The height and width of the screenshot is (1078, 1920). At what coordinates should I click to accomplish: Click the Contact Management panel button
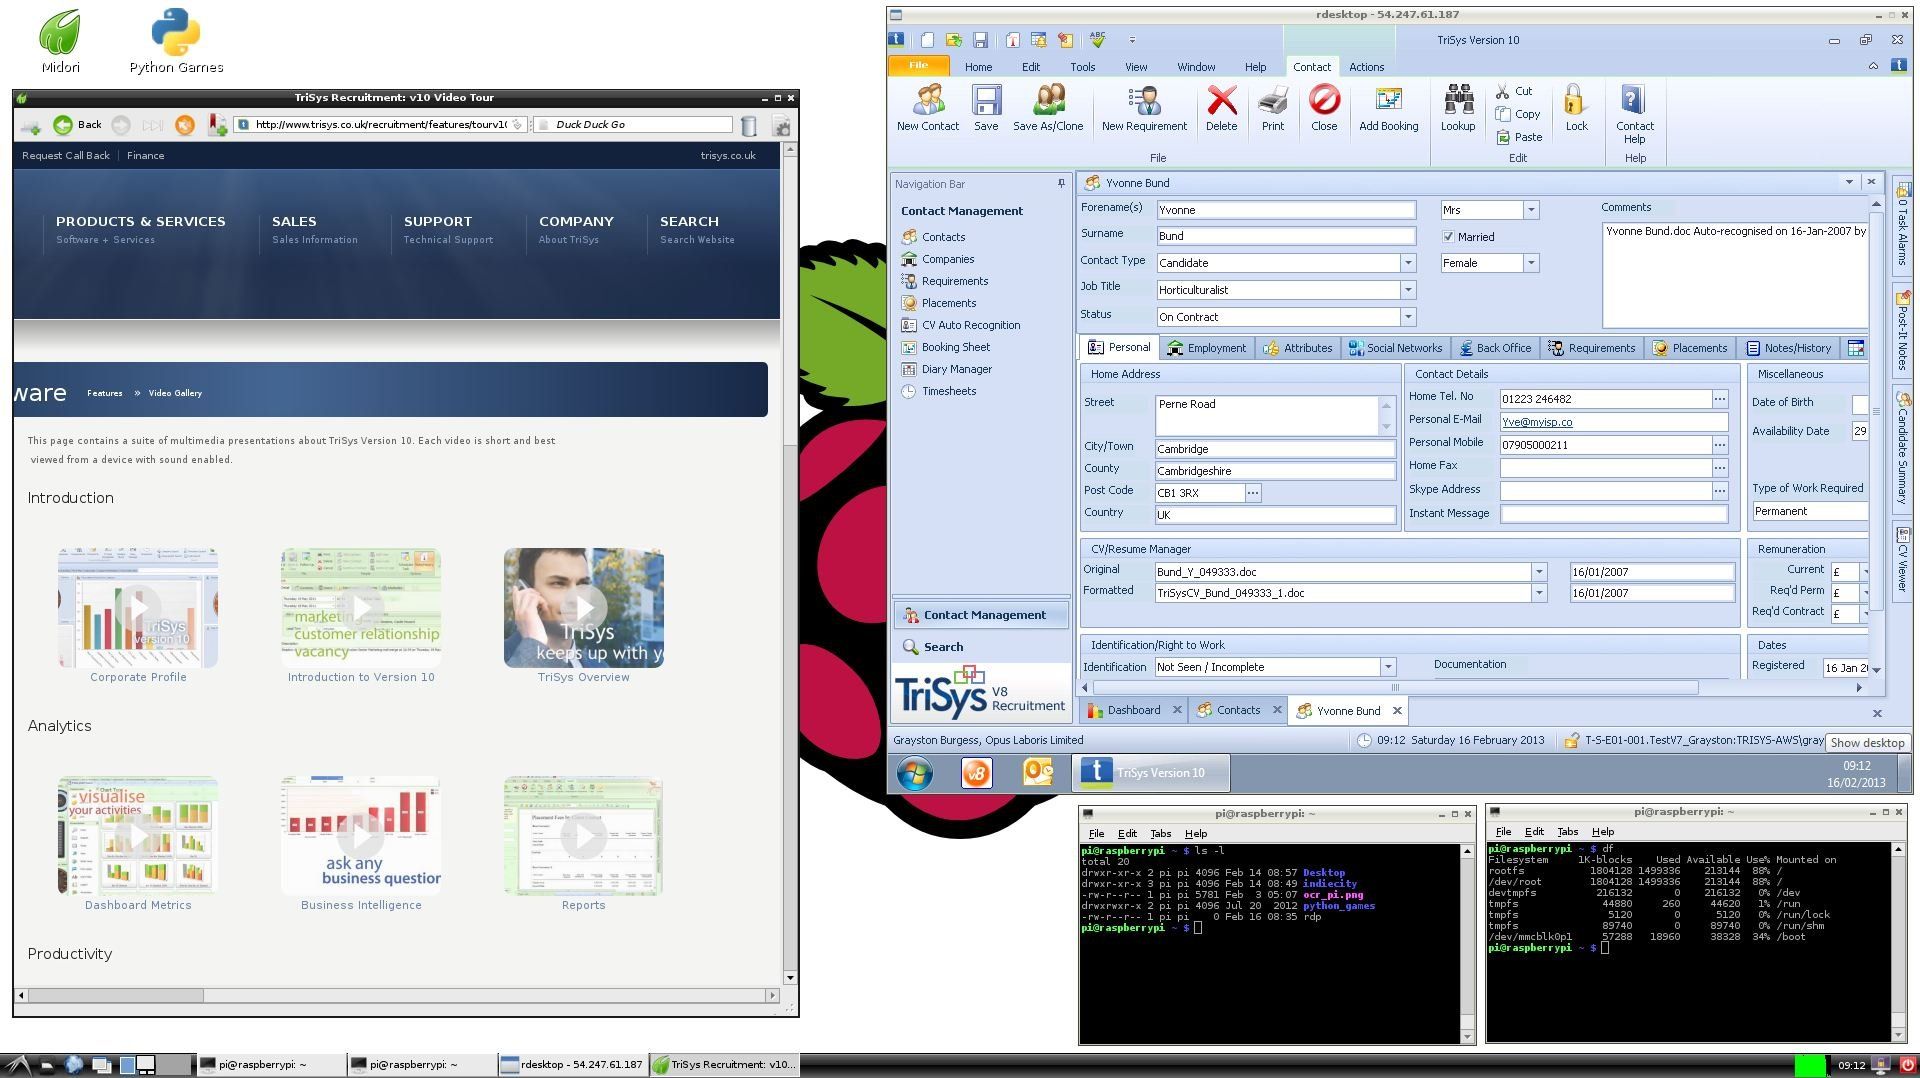pos(980,615)
